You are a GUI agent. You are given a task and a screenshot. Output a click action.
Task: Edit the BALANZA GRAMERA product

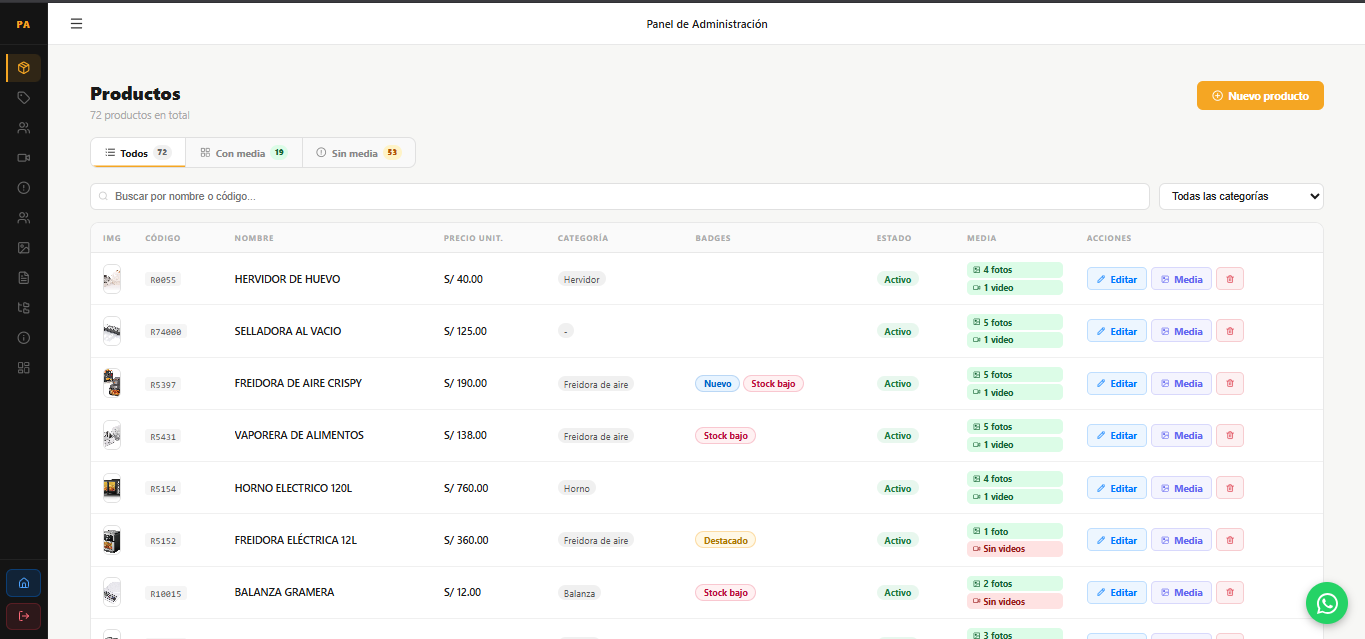pyautogui.click(x=1117, y=592)
